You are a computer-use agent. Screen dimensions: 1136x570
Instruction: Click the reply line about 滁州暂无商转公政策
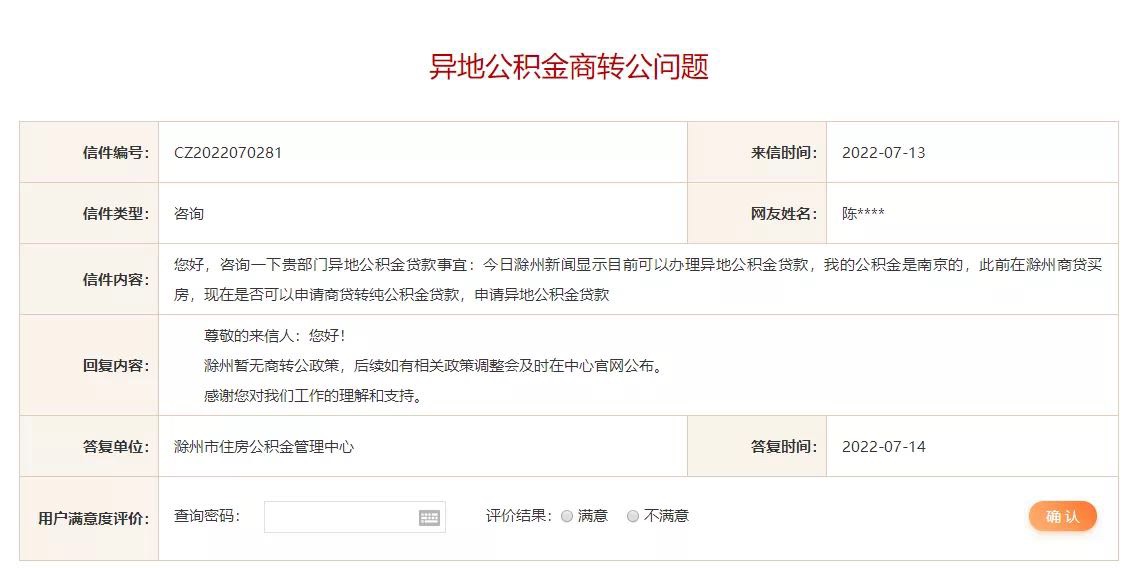click(433, 366)
